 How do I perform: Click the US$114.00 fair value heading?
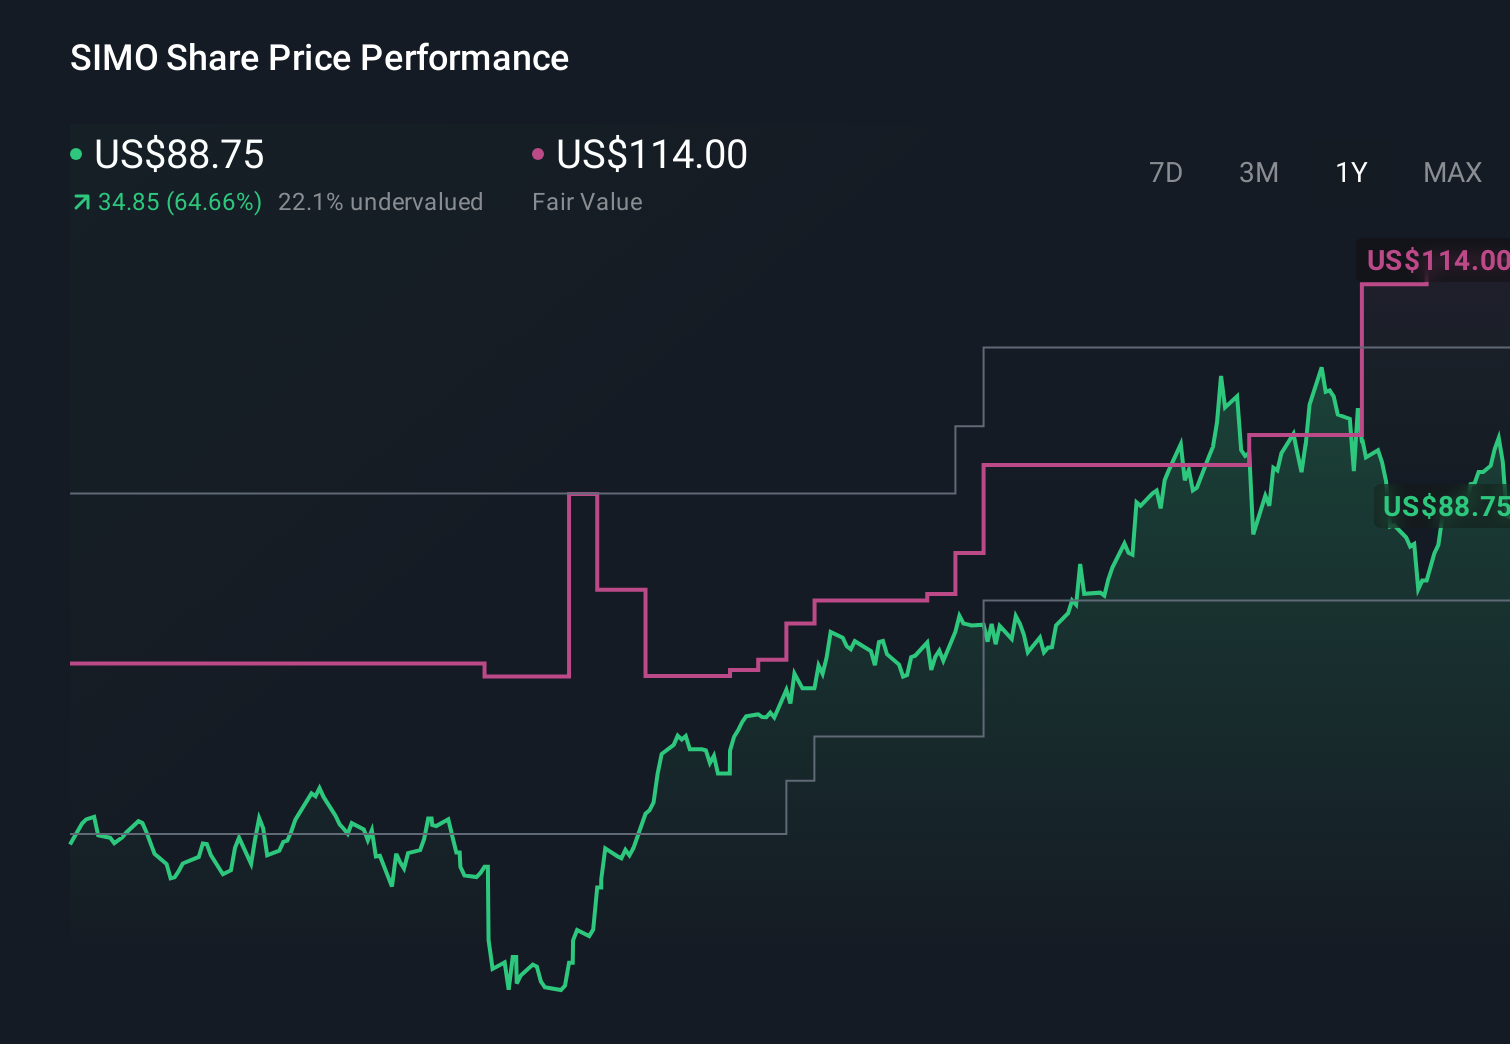(651, 155)
